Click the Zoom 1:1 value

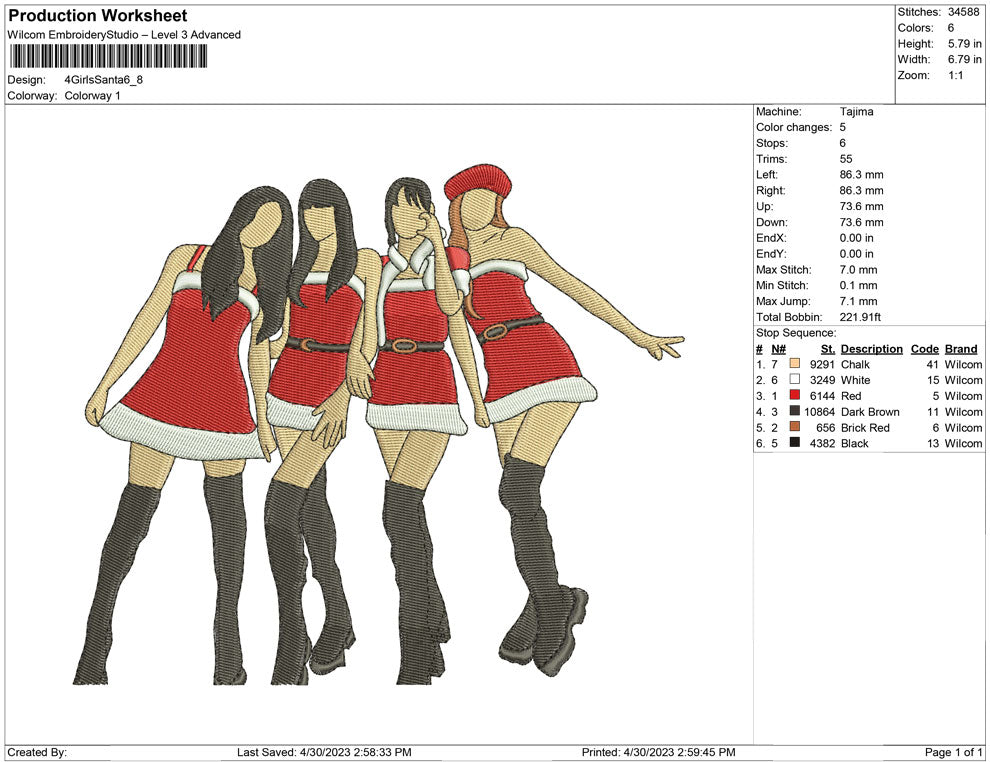(955, 76)
